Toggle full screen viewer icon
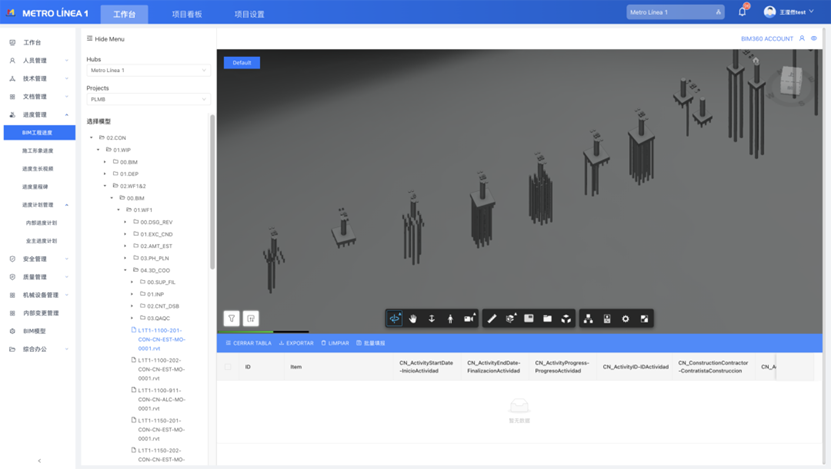The image size is (831, 469). pyautogui.click(x=644, y=318)
